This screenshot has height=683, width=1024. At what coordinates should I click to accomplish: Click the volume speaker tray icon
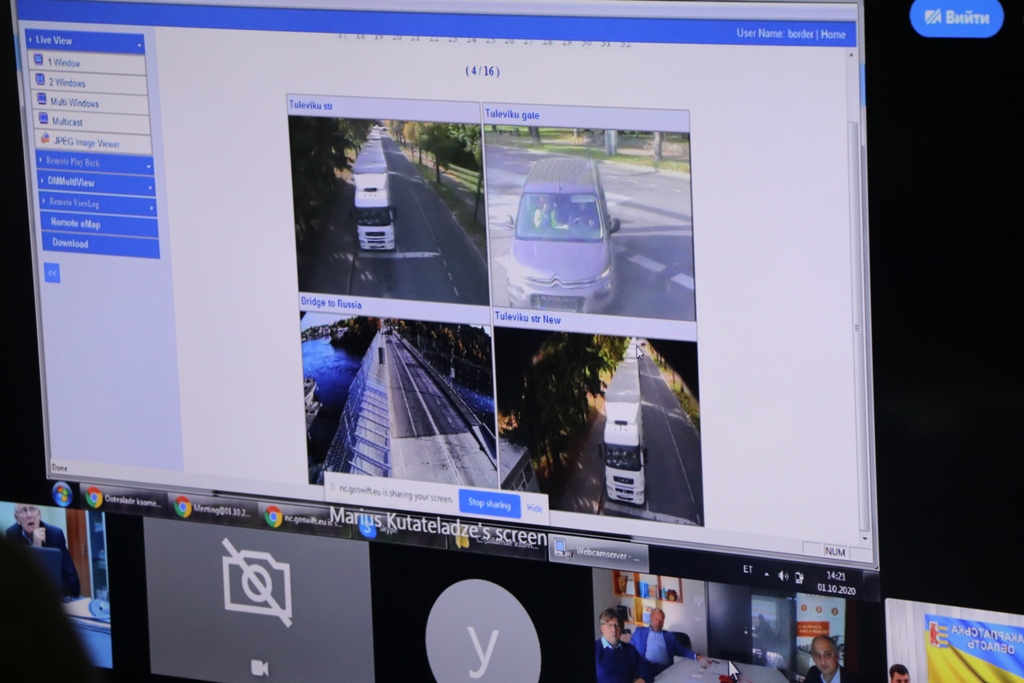click(x=783, y=576)
